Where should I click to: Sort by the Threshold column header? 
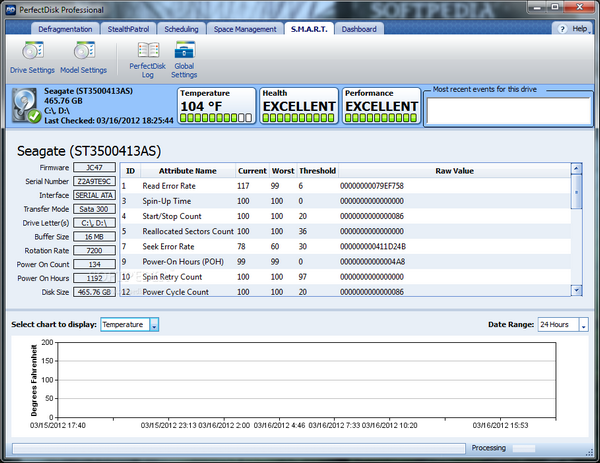(318, 171)
